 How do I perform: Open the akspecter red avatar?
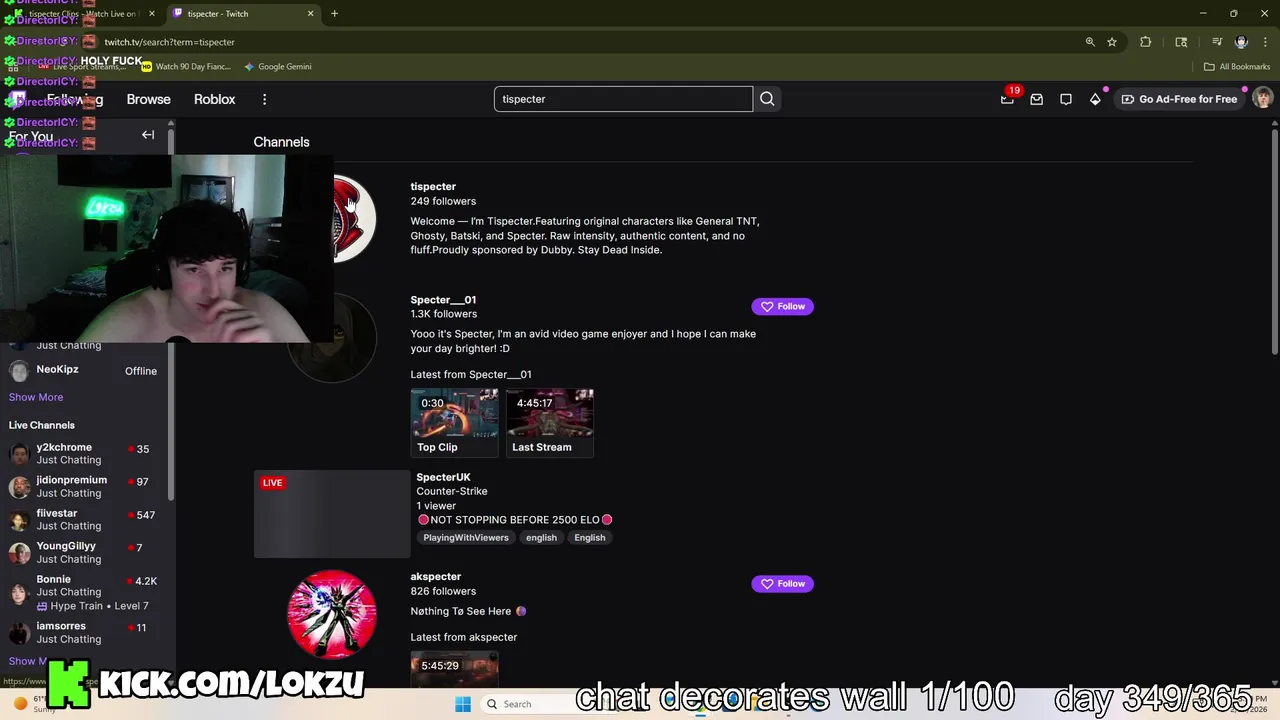pos(332,614)
